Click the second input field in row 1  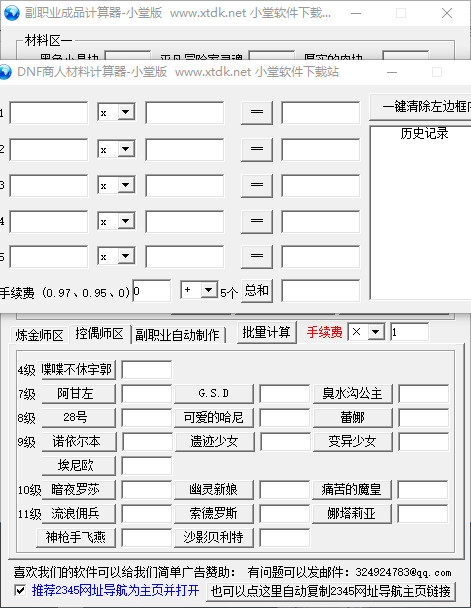coord(185,113)
